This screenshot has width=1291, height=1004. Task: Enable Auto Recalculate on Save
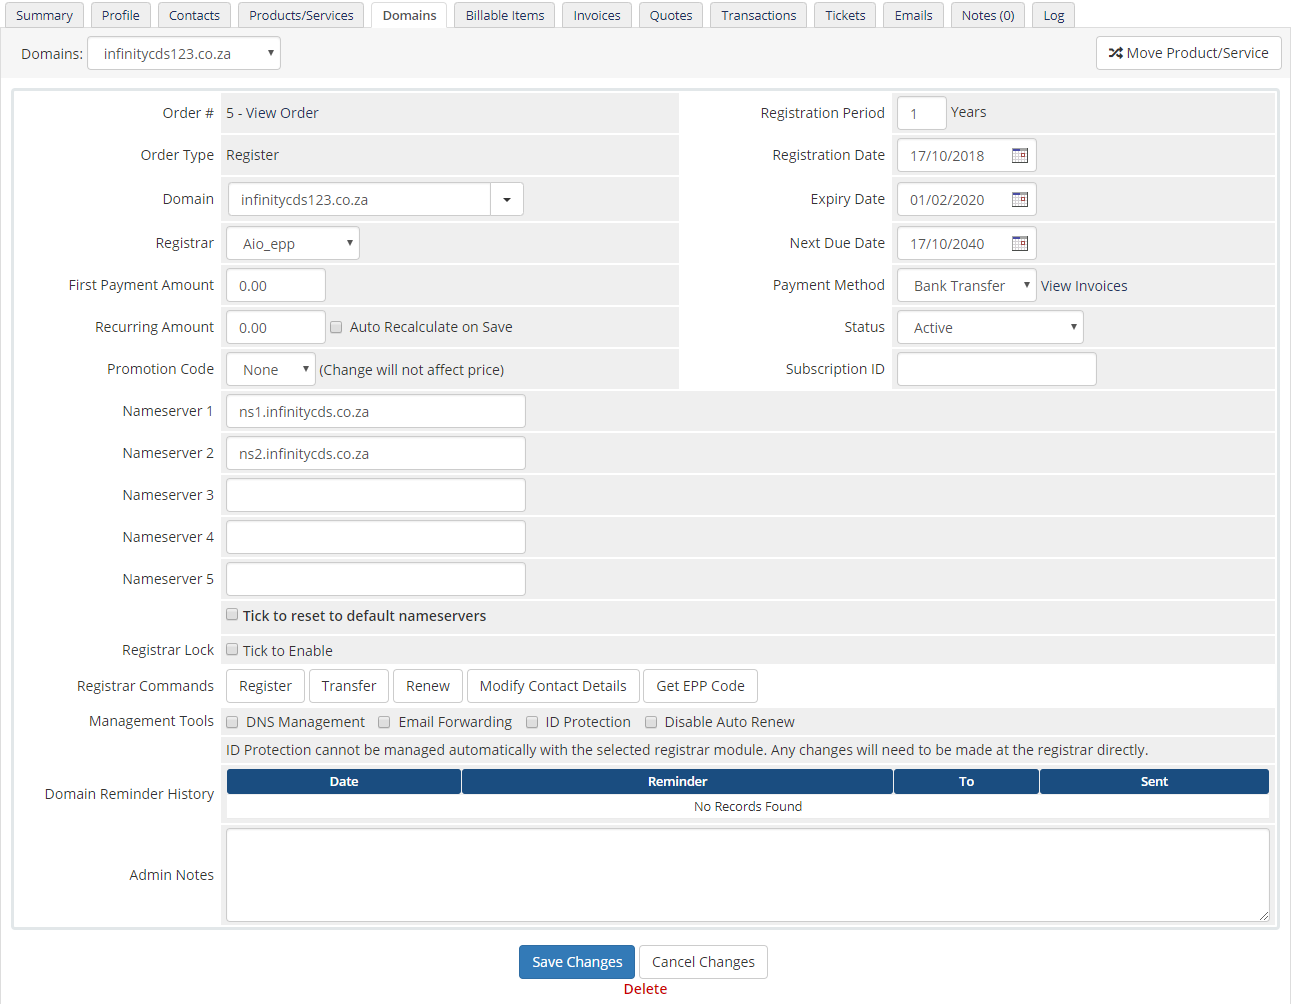coord(336,327)
